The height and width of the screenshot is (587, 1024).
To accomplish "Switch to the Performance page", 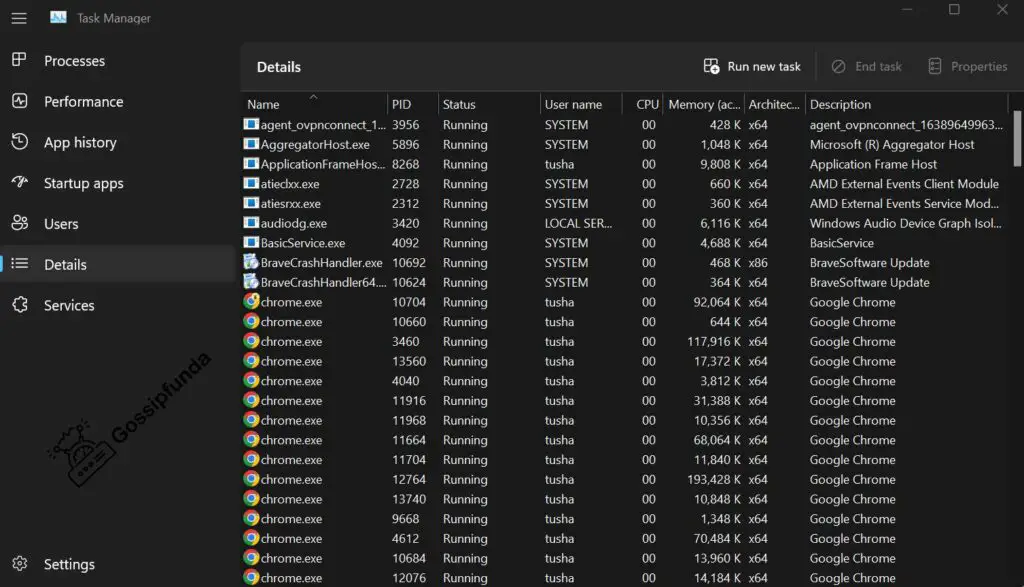I will tap(118, 101).
